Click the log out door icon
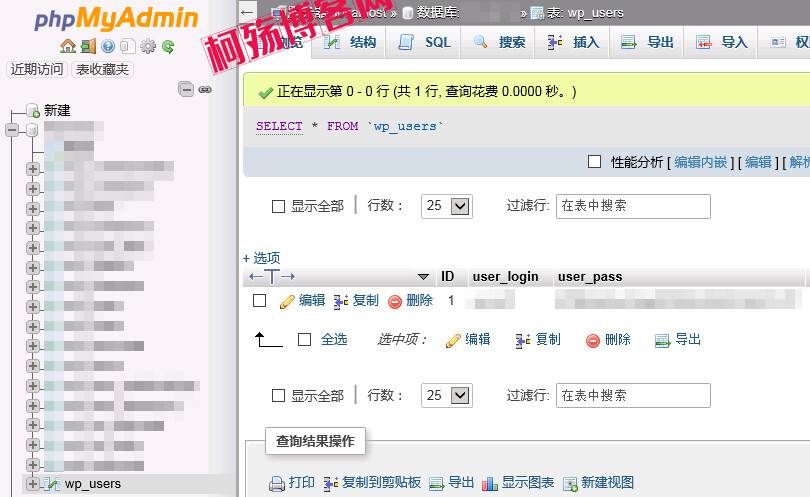Image resolution: width=810 pixels, height=497 pixels. tap(88, 46)
